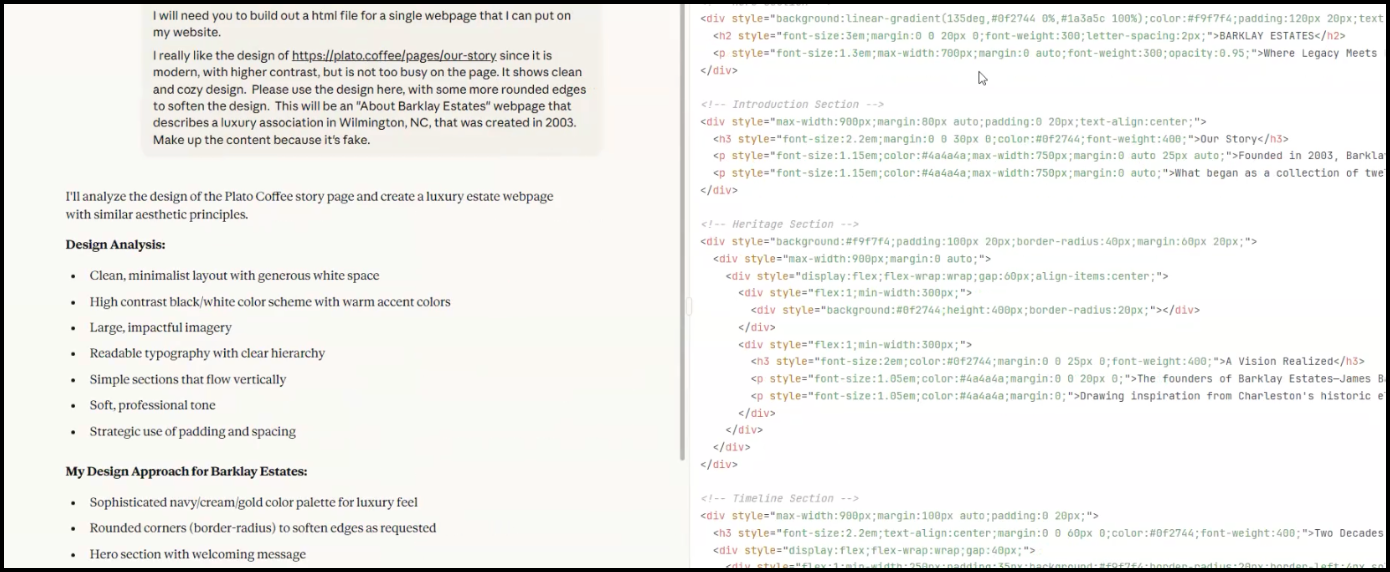Viewport: 1390px width, 572px height.
Task: Click 'Sophisticated navy/cream/gold color palette' bullet
Action: coord(254,503)
